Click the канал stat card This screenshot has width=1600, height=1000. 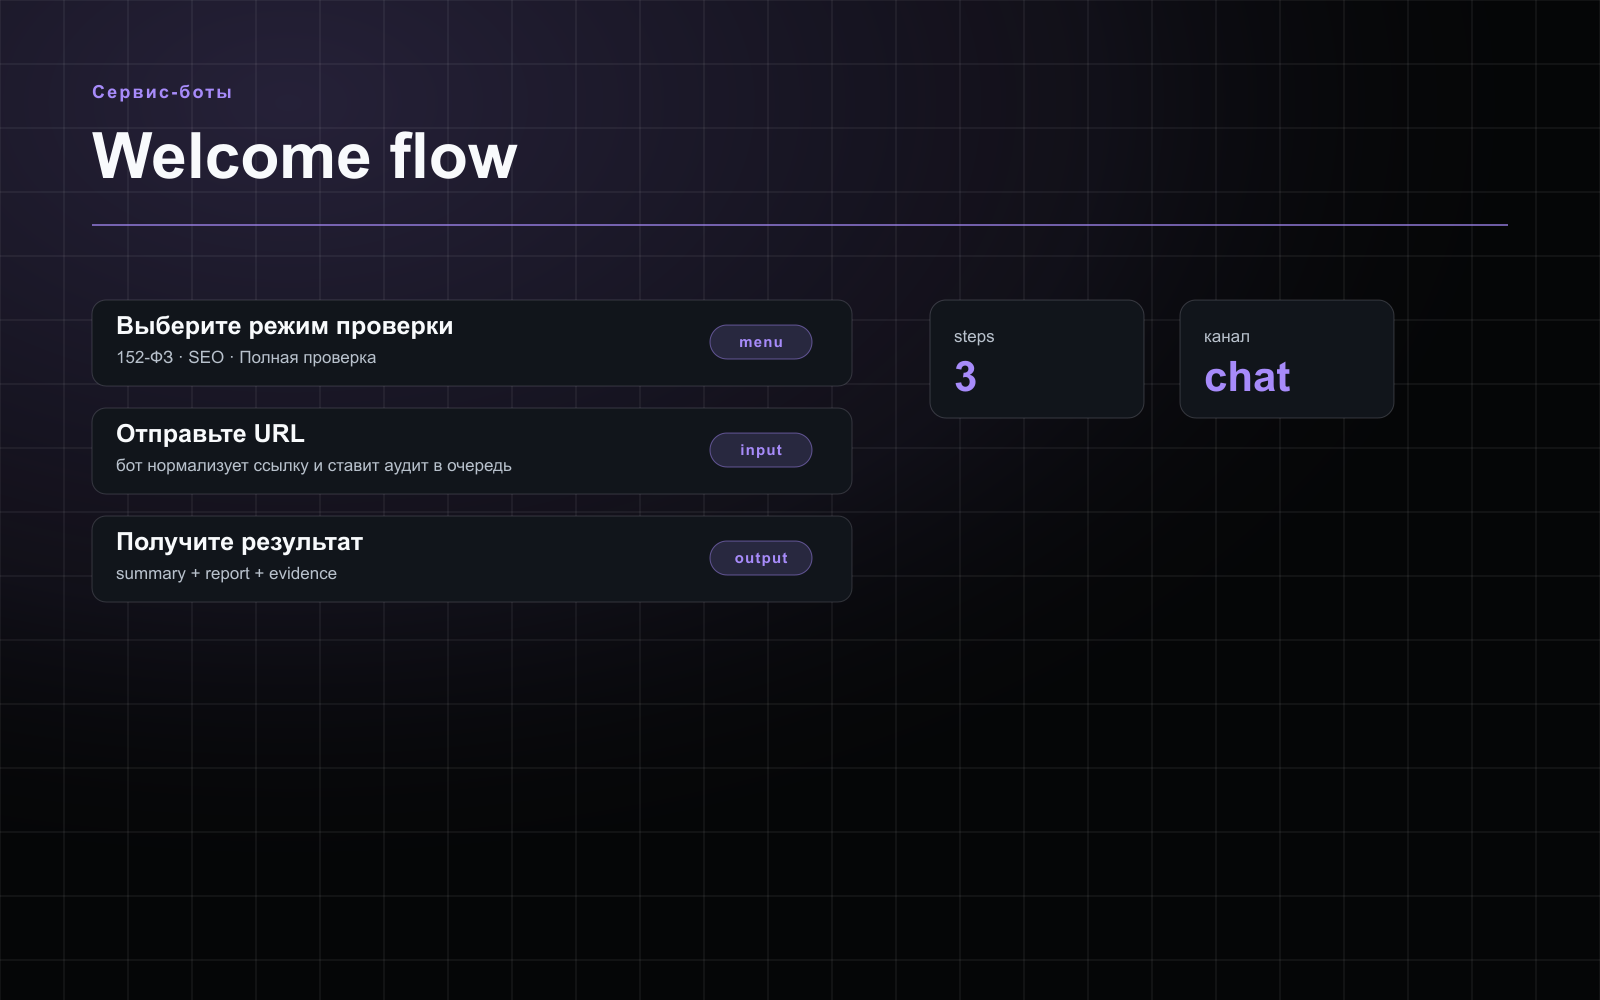click(1287, 359)
